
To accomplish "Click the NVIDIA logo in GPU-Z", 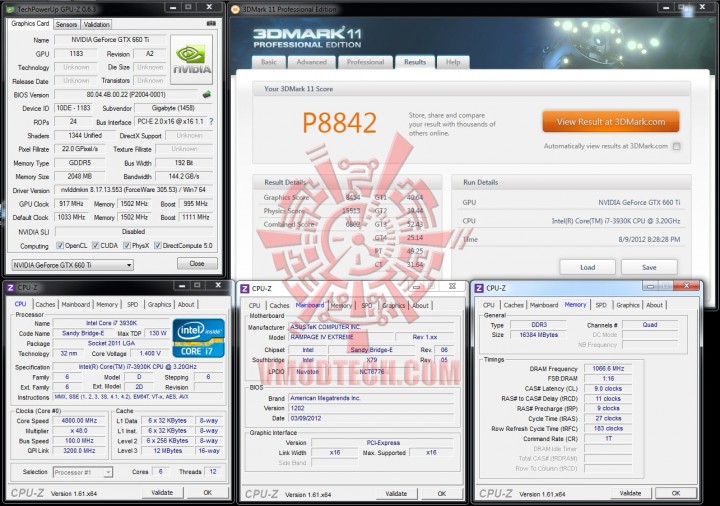I will 191,60.
